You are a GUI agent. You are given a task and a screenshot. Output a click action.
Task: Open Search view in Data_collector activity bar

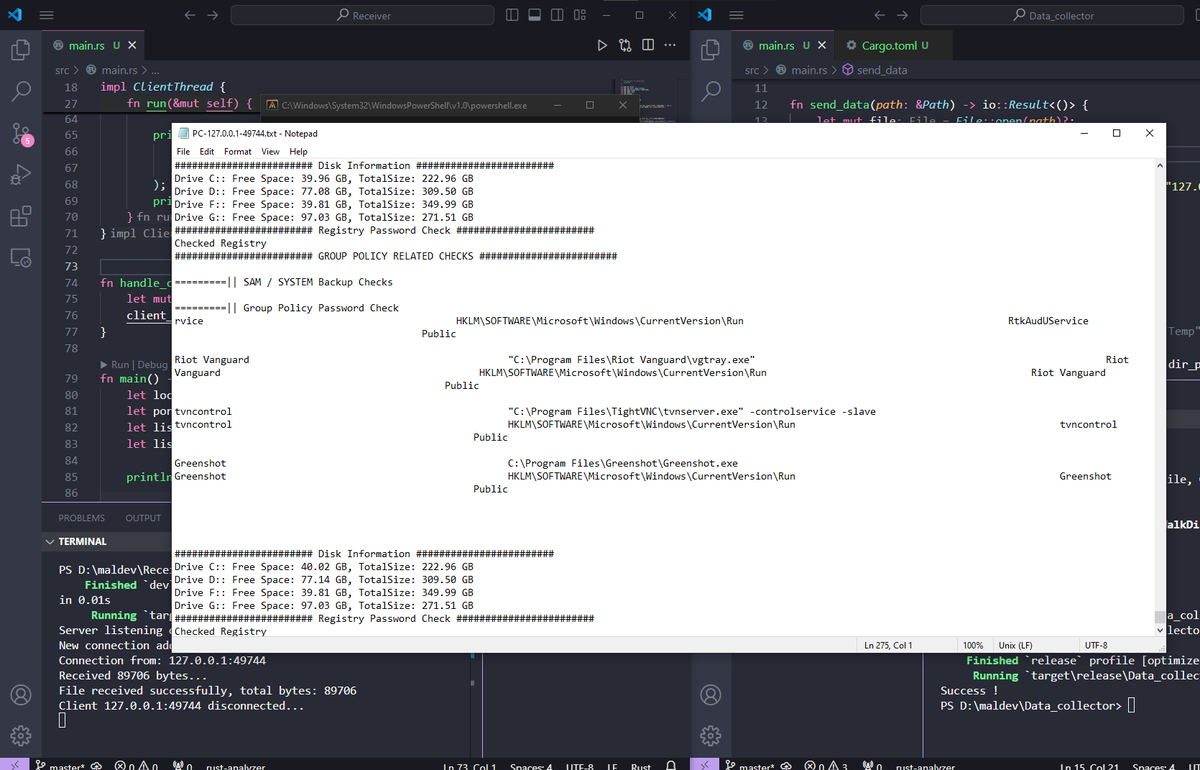[x=711, y=91]
